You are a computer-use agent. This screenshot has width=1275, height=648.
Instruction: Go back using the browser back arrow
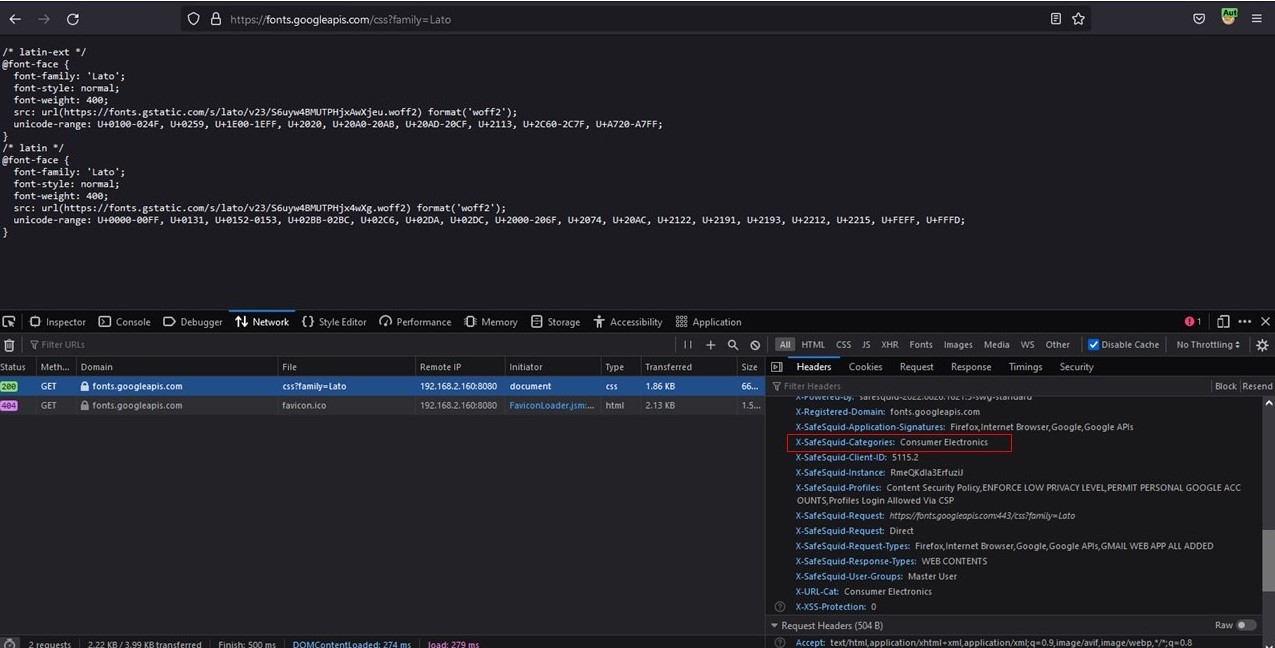(x=15, y=19)
